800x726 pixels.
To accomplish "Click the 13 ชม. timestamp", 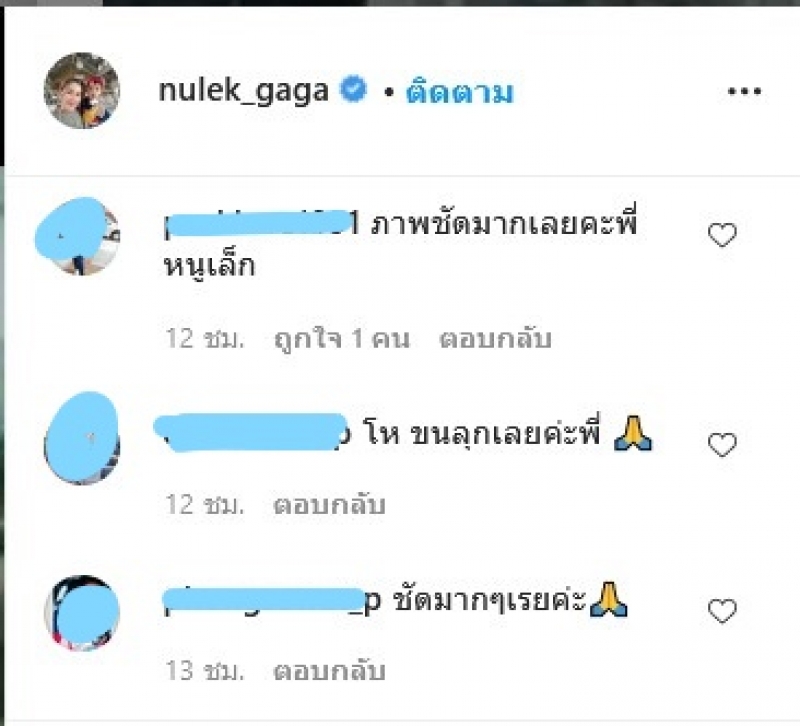I will [205, 671].
